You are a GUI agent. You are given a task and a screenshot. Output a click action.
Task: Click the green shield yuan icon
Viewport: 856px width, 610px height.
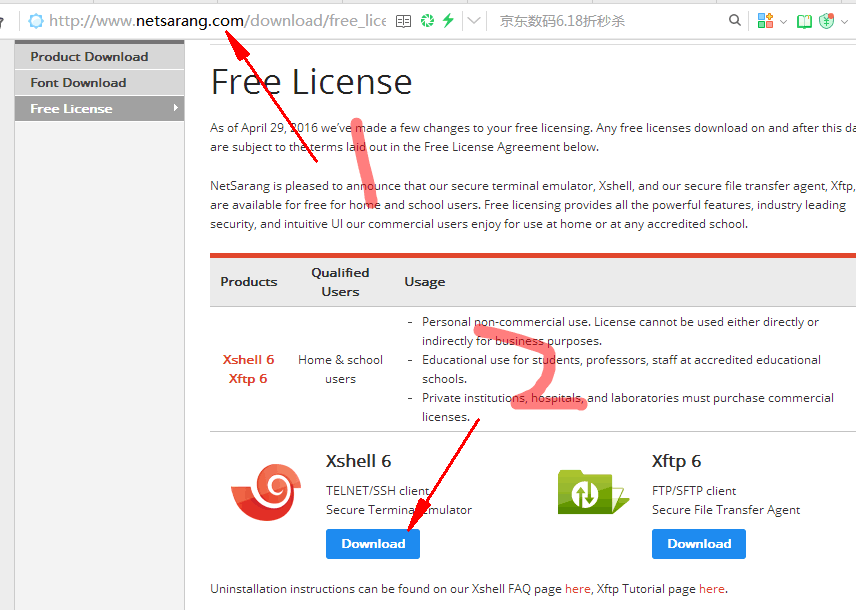[827, 21]
